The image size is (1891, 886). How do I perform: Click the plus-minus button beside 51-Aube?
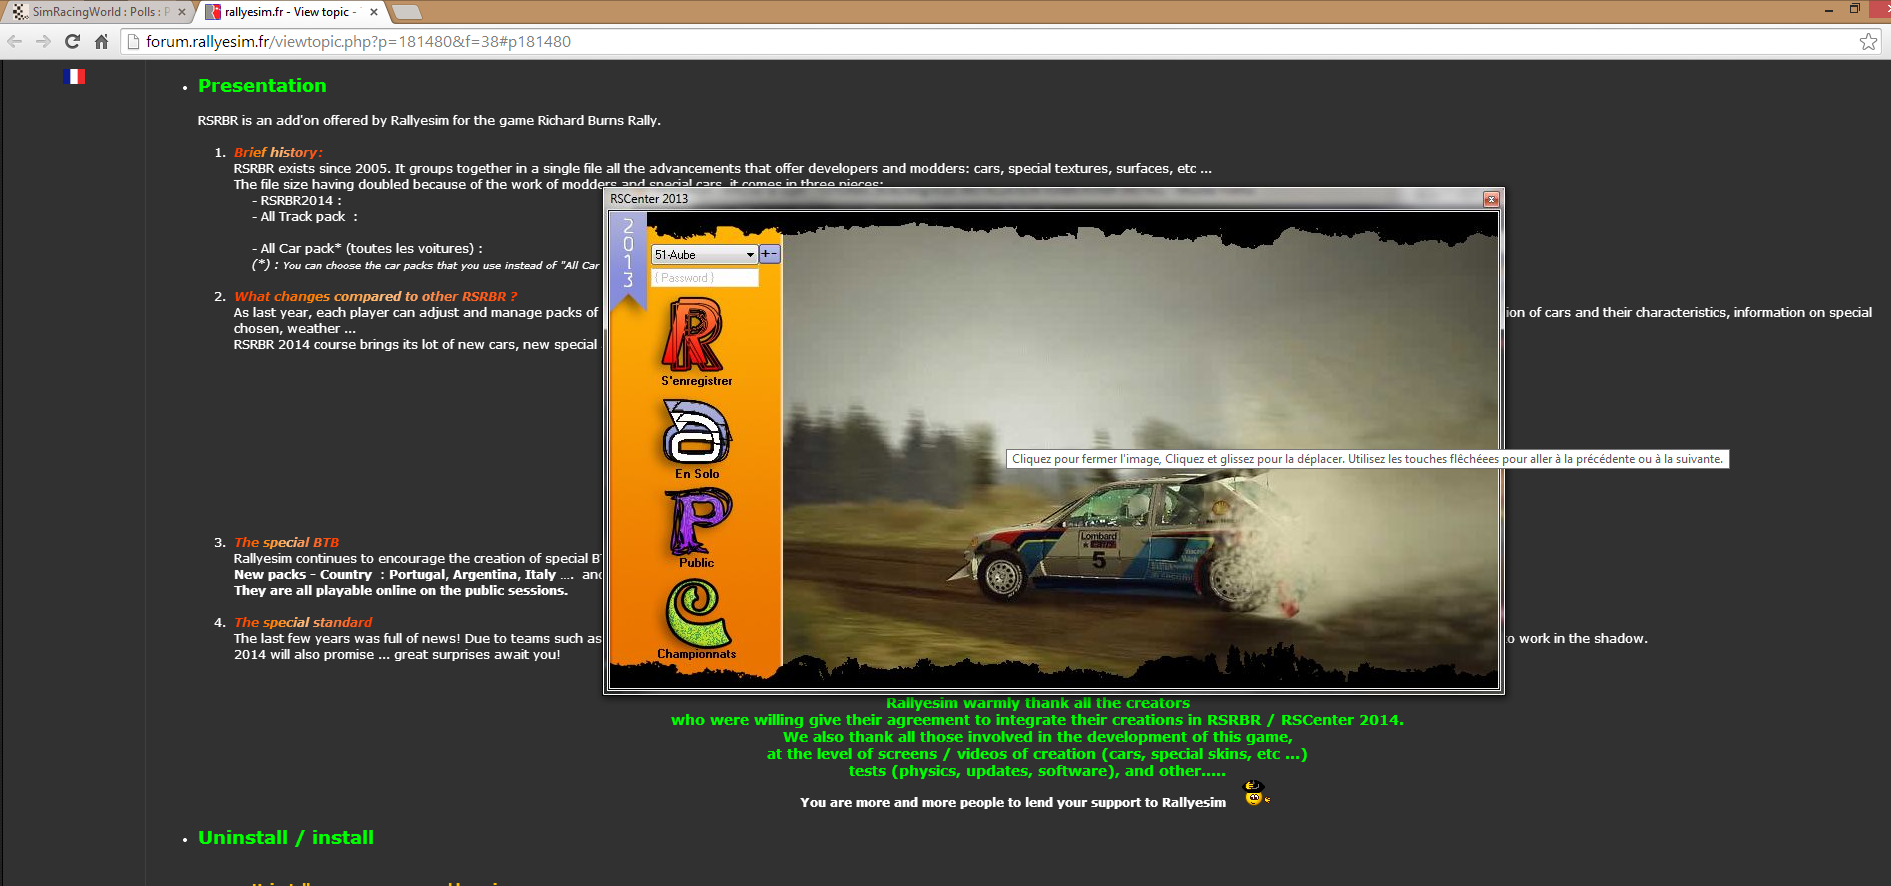(x=769, y=254)
